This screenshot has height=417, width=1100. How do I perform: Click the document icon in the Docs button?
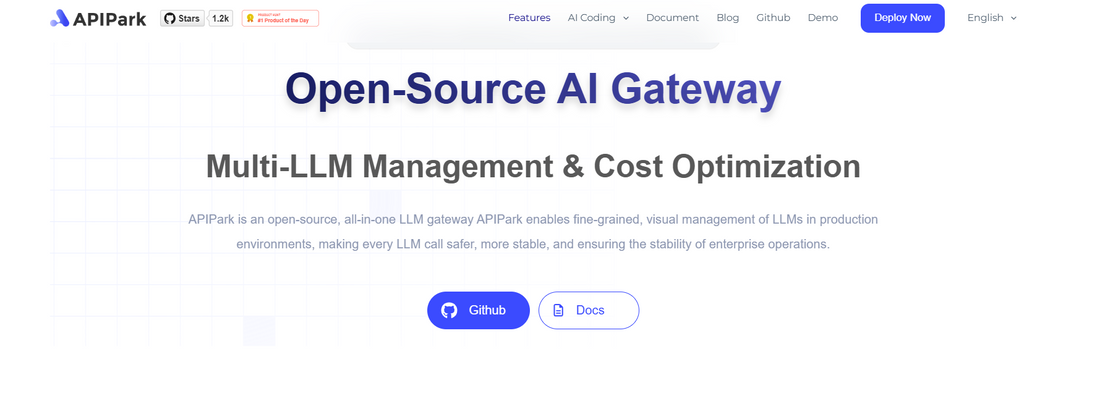(x=559, y=310)
